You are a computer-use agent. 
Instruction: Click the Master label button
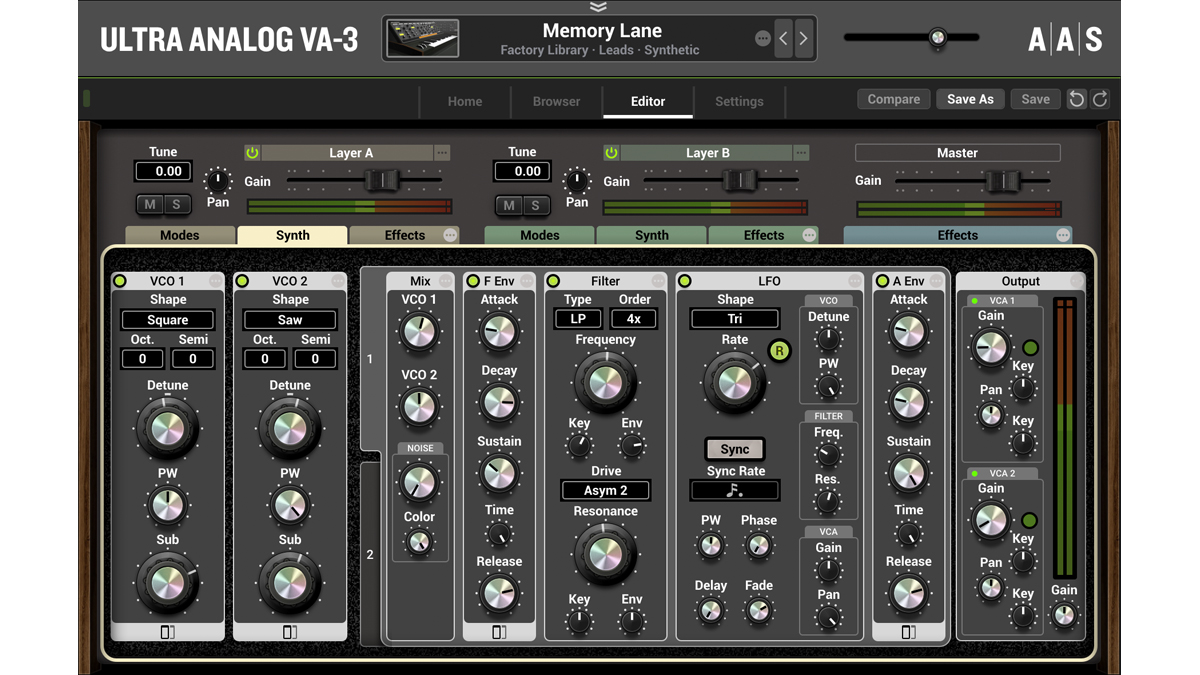pos(957,153)
